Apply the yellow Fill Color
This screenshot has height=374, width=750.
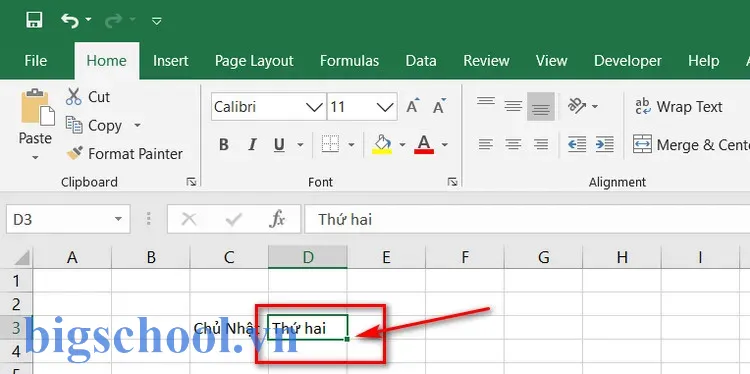382,144
